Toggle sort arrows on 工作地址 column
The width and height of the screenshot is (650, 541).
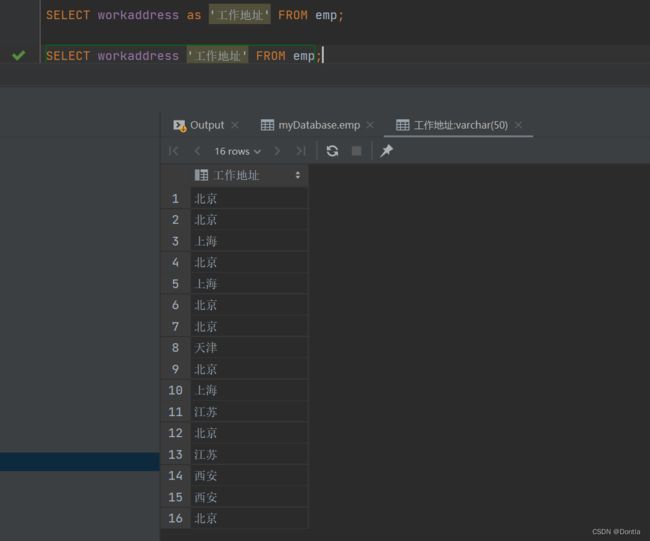point(298,175)
